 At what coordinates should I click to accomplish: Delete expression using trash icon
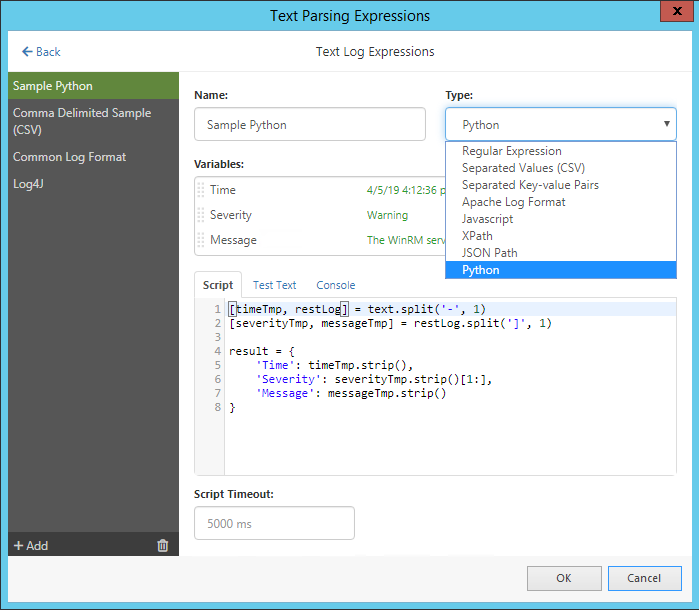[x=163, y=545]
